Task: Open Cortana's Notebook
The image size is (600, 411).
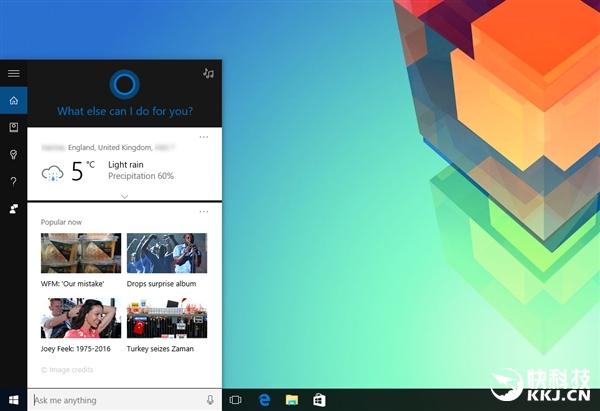Action: click(13, 127)
